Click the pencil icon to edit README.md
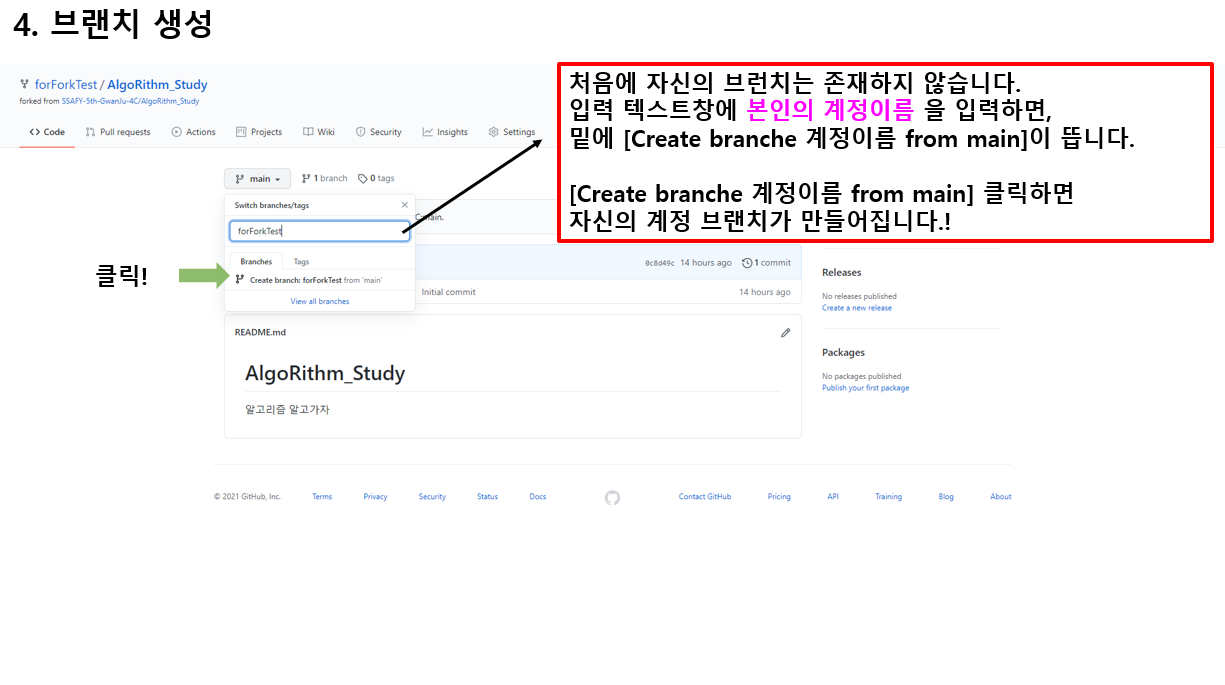 [x=786, y=332]
